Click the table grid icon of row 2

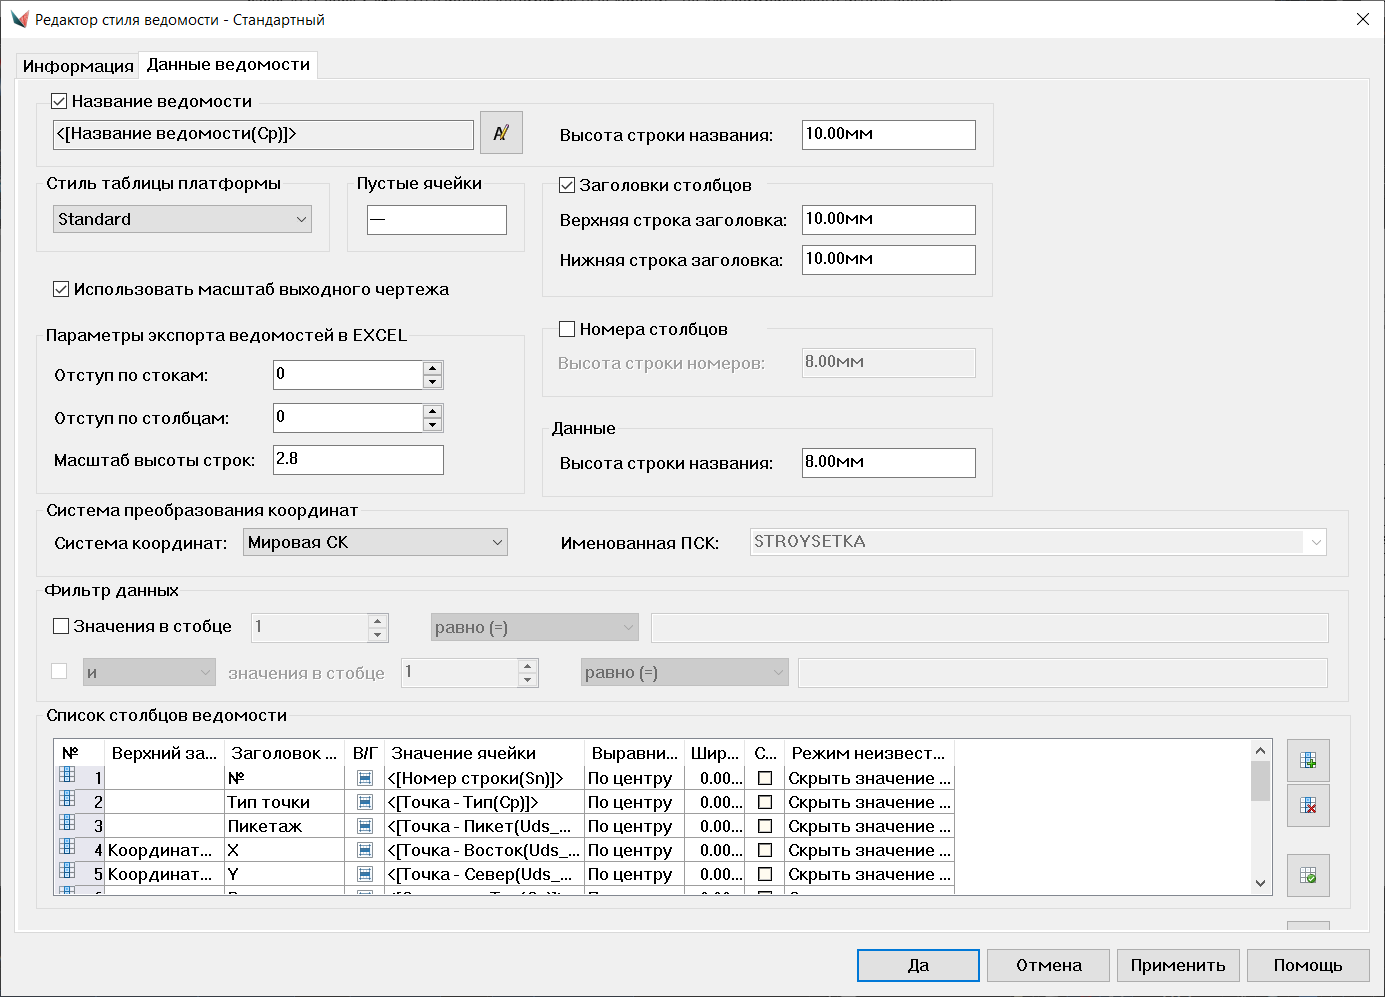click(68, 799)
